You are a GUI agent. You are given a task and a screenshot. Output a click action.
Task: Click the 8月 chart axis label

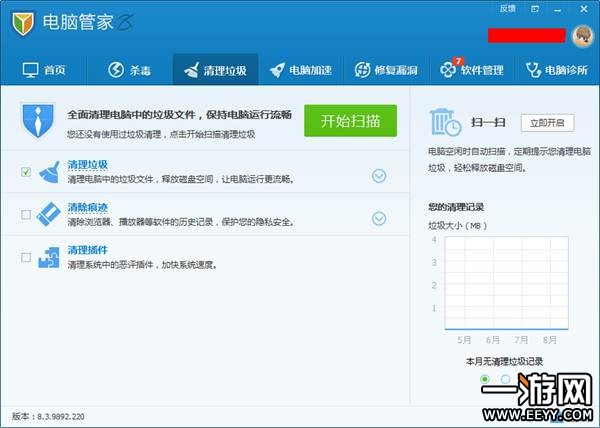[x=549, y=340]
